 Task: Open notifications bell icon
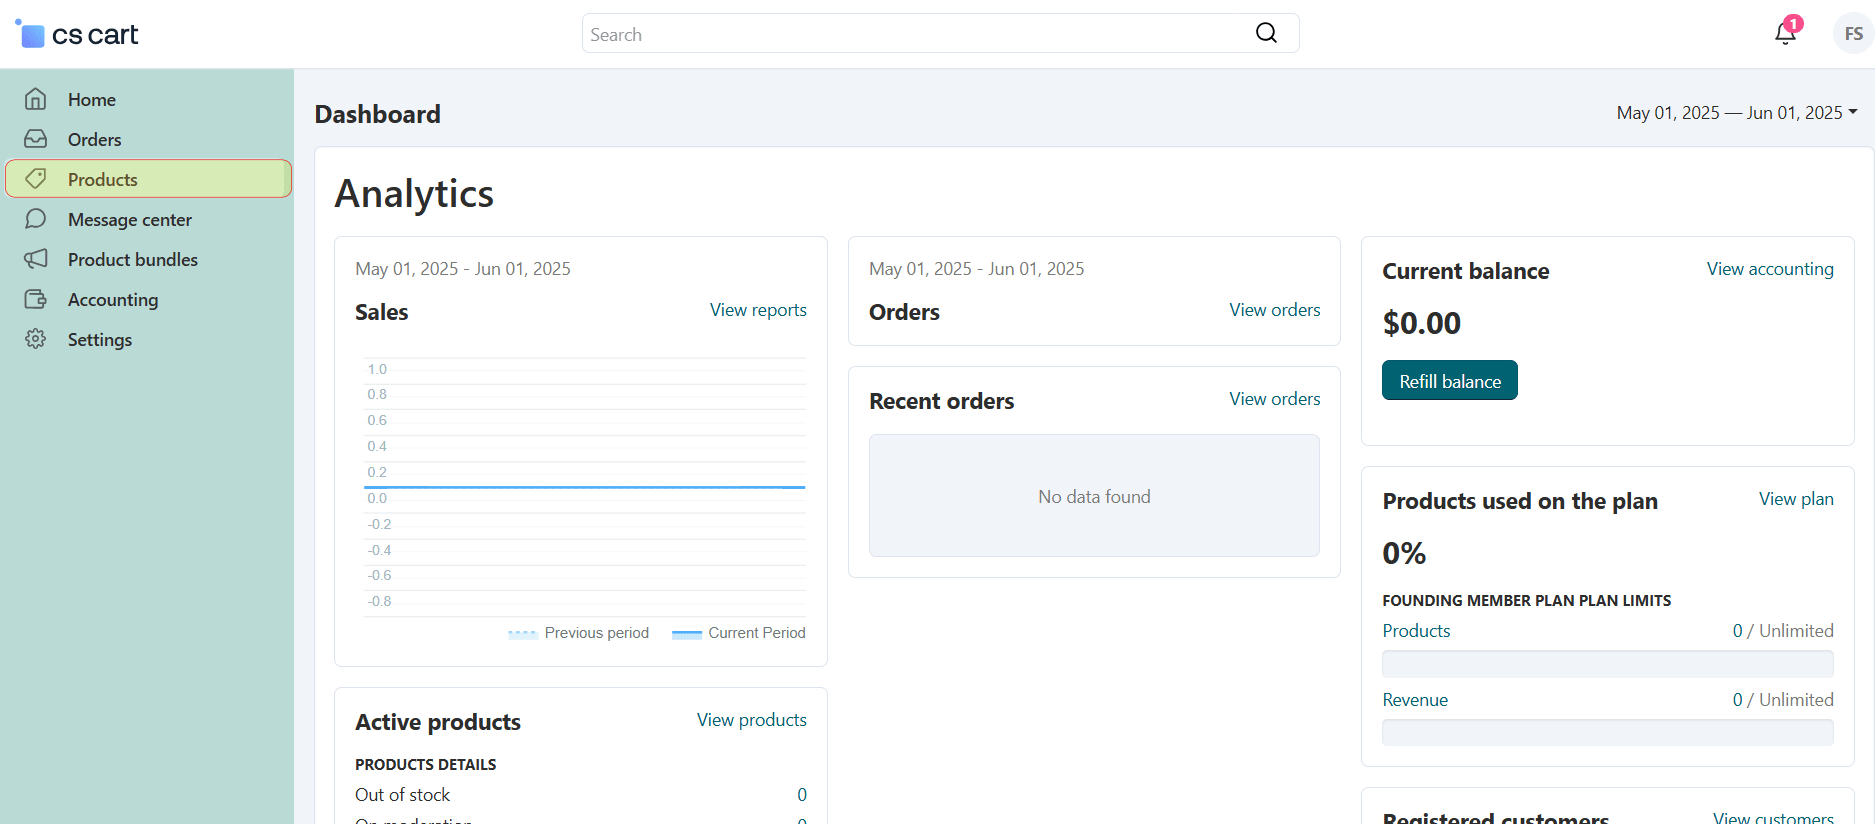pyautogui.click(x=1785, y=34)
